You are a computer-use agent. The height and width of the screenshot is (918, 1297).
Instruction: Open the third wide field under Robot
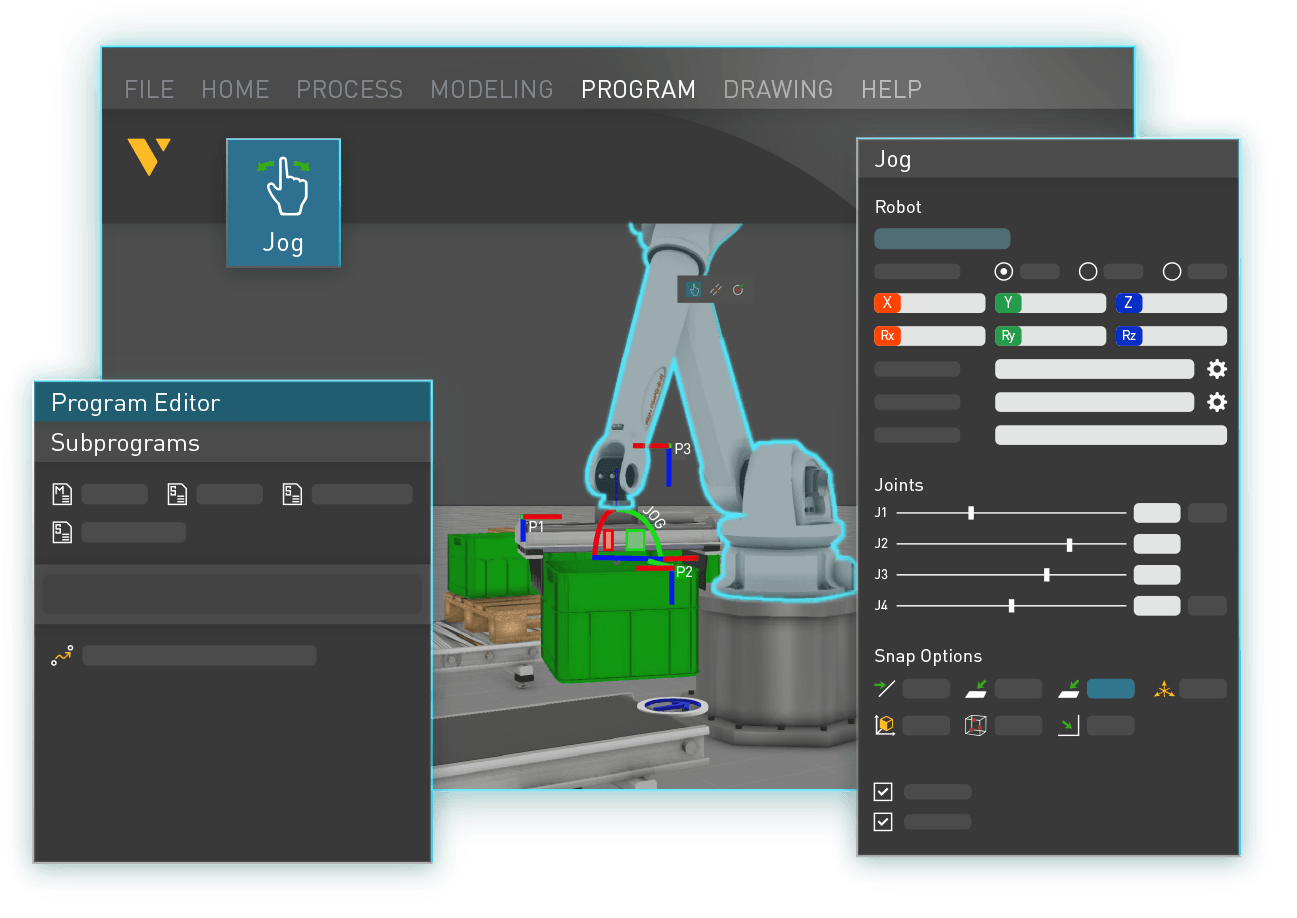(x=1110, y=435)
